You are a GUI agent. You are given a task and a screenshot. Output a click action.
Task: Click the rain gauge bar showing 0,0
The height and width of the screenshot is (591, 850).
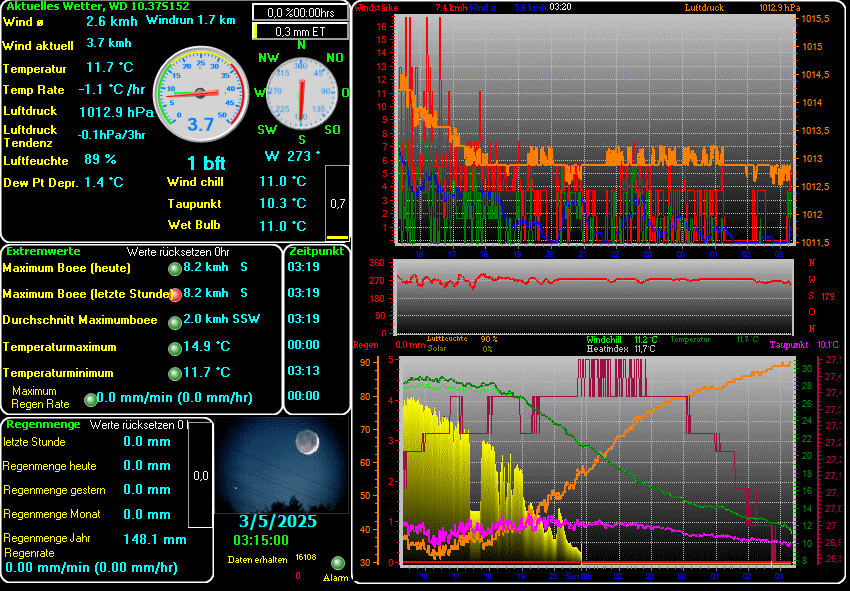pyautogui.click(x=200, y=474)
